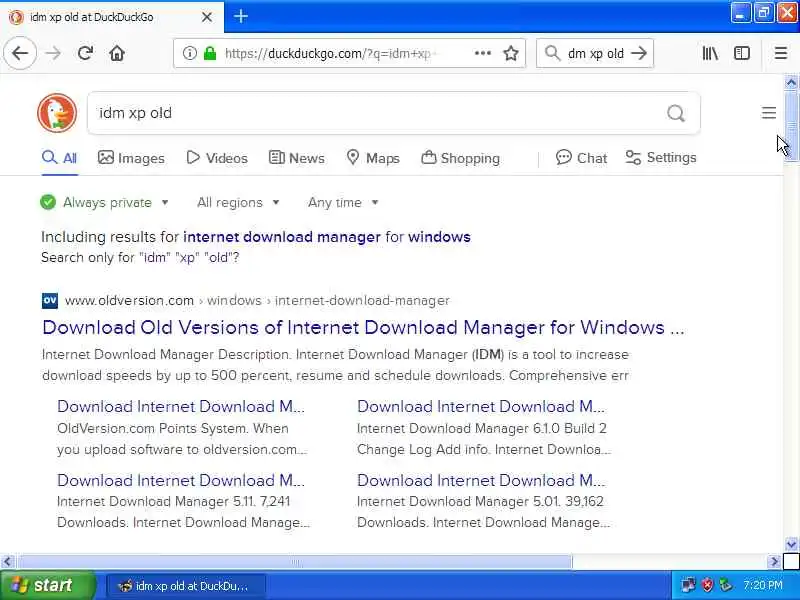800x600 pixels.
Task: Click the vertical scrollbar thumb
Action: click(791, 126)
